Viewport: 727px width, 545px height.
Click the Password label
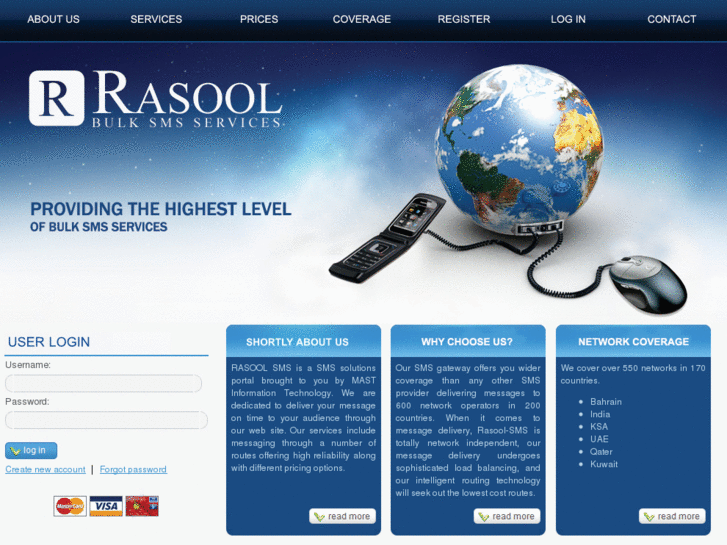(x=27, y=402)
